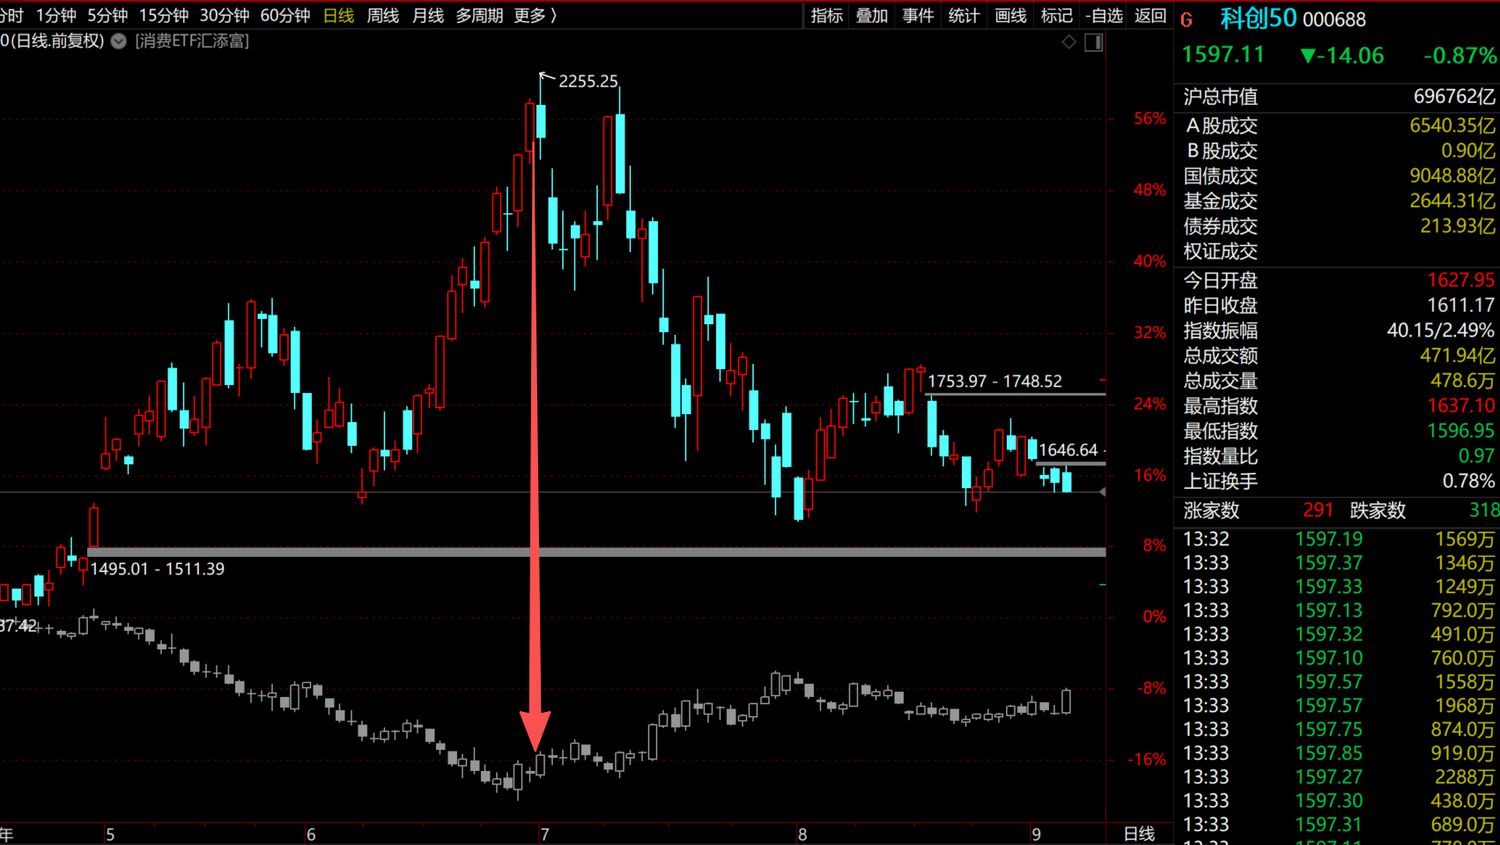
Task: Click the 叠加 overlay button
Action: 872,15
